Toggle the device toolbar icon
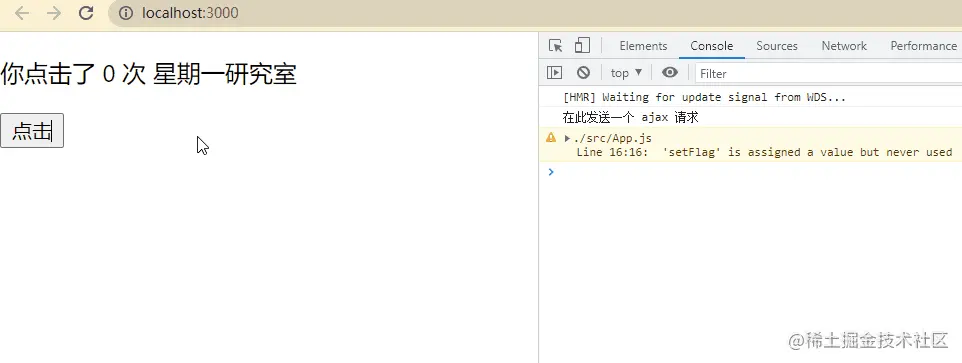 click(x=582, y=46)
